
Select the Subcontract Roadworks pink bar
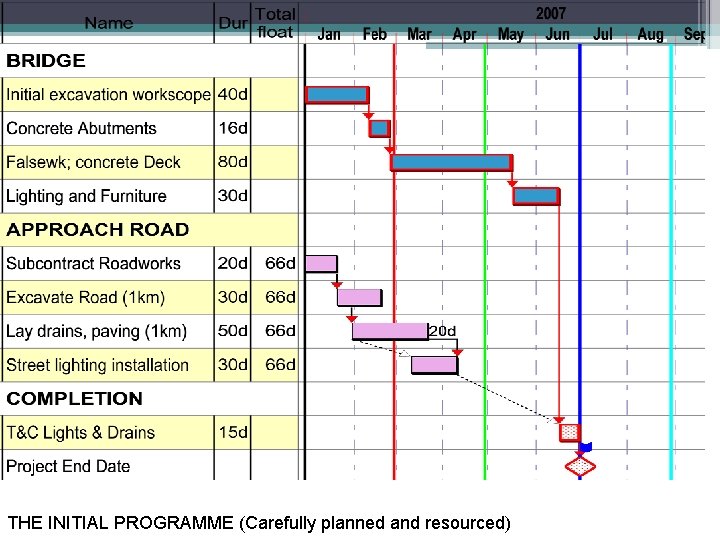click(321, 264)
